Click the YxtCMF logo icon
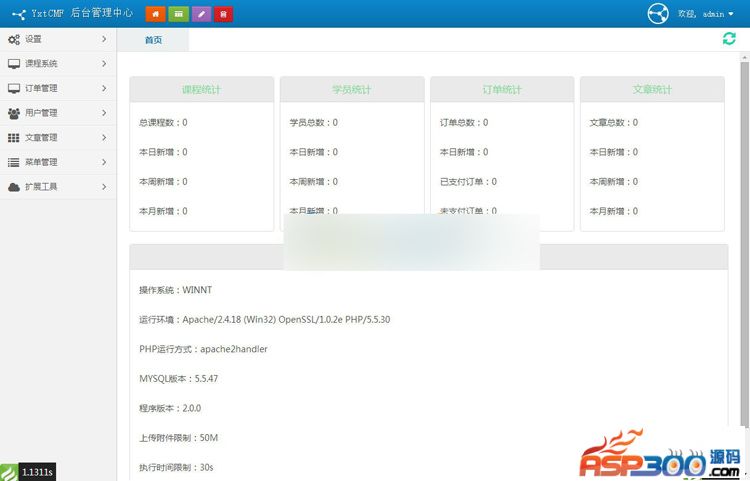Image resolution: width=750 pixels, height=481 pixels. (19, 14)
